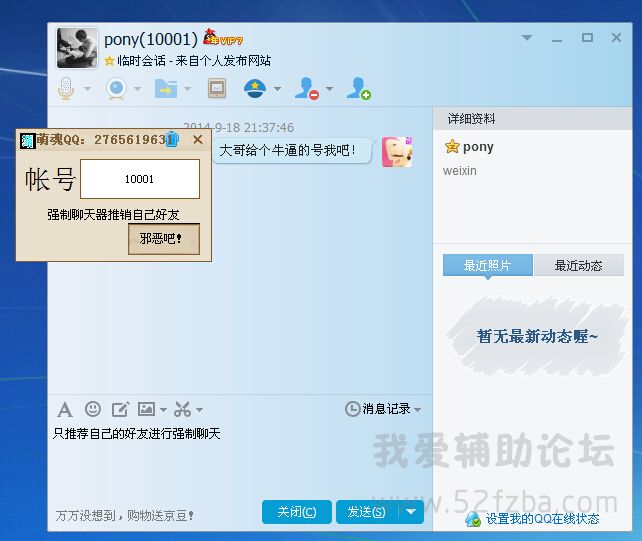This screenshot has height=541, width=642.
Task: Expand video call options arrow
Action: coord(138,88)
